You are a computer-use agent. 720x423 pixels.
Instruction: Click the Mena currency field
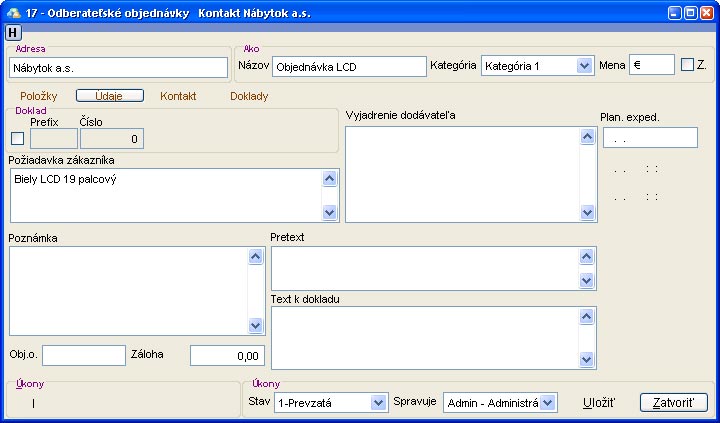[x=652, y=66]
